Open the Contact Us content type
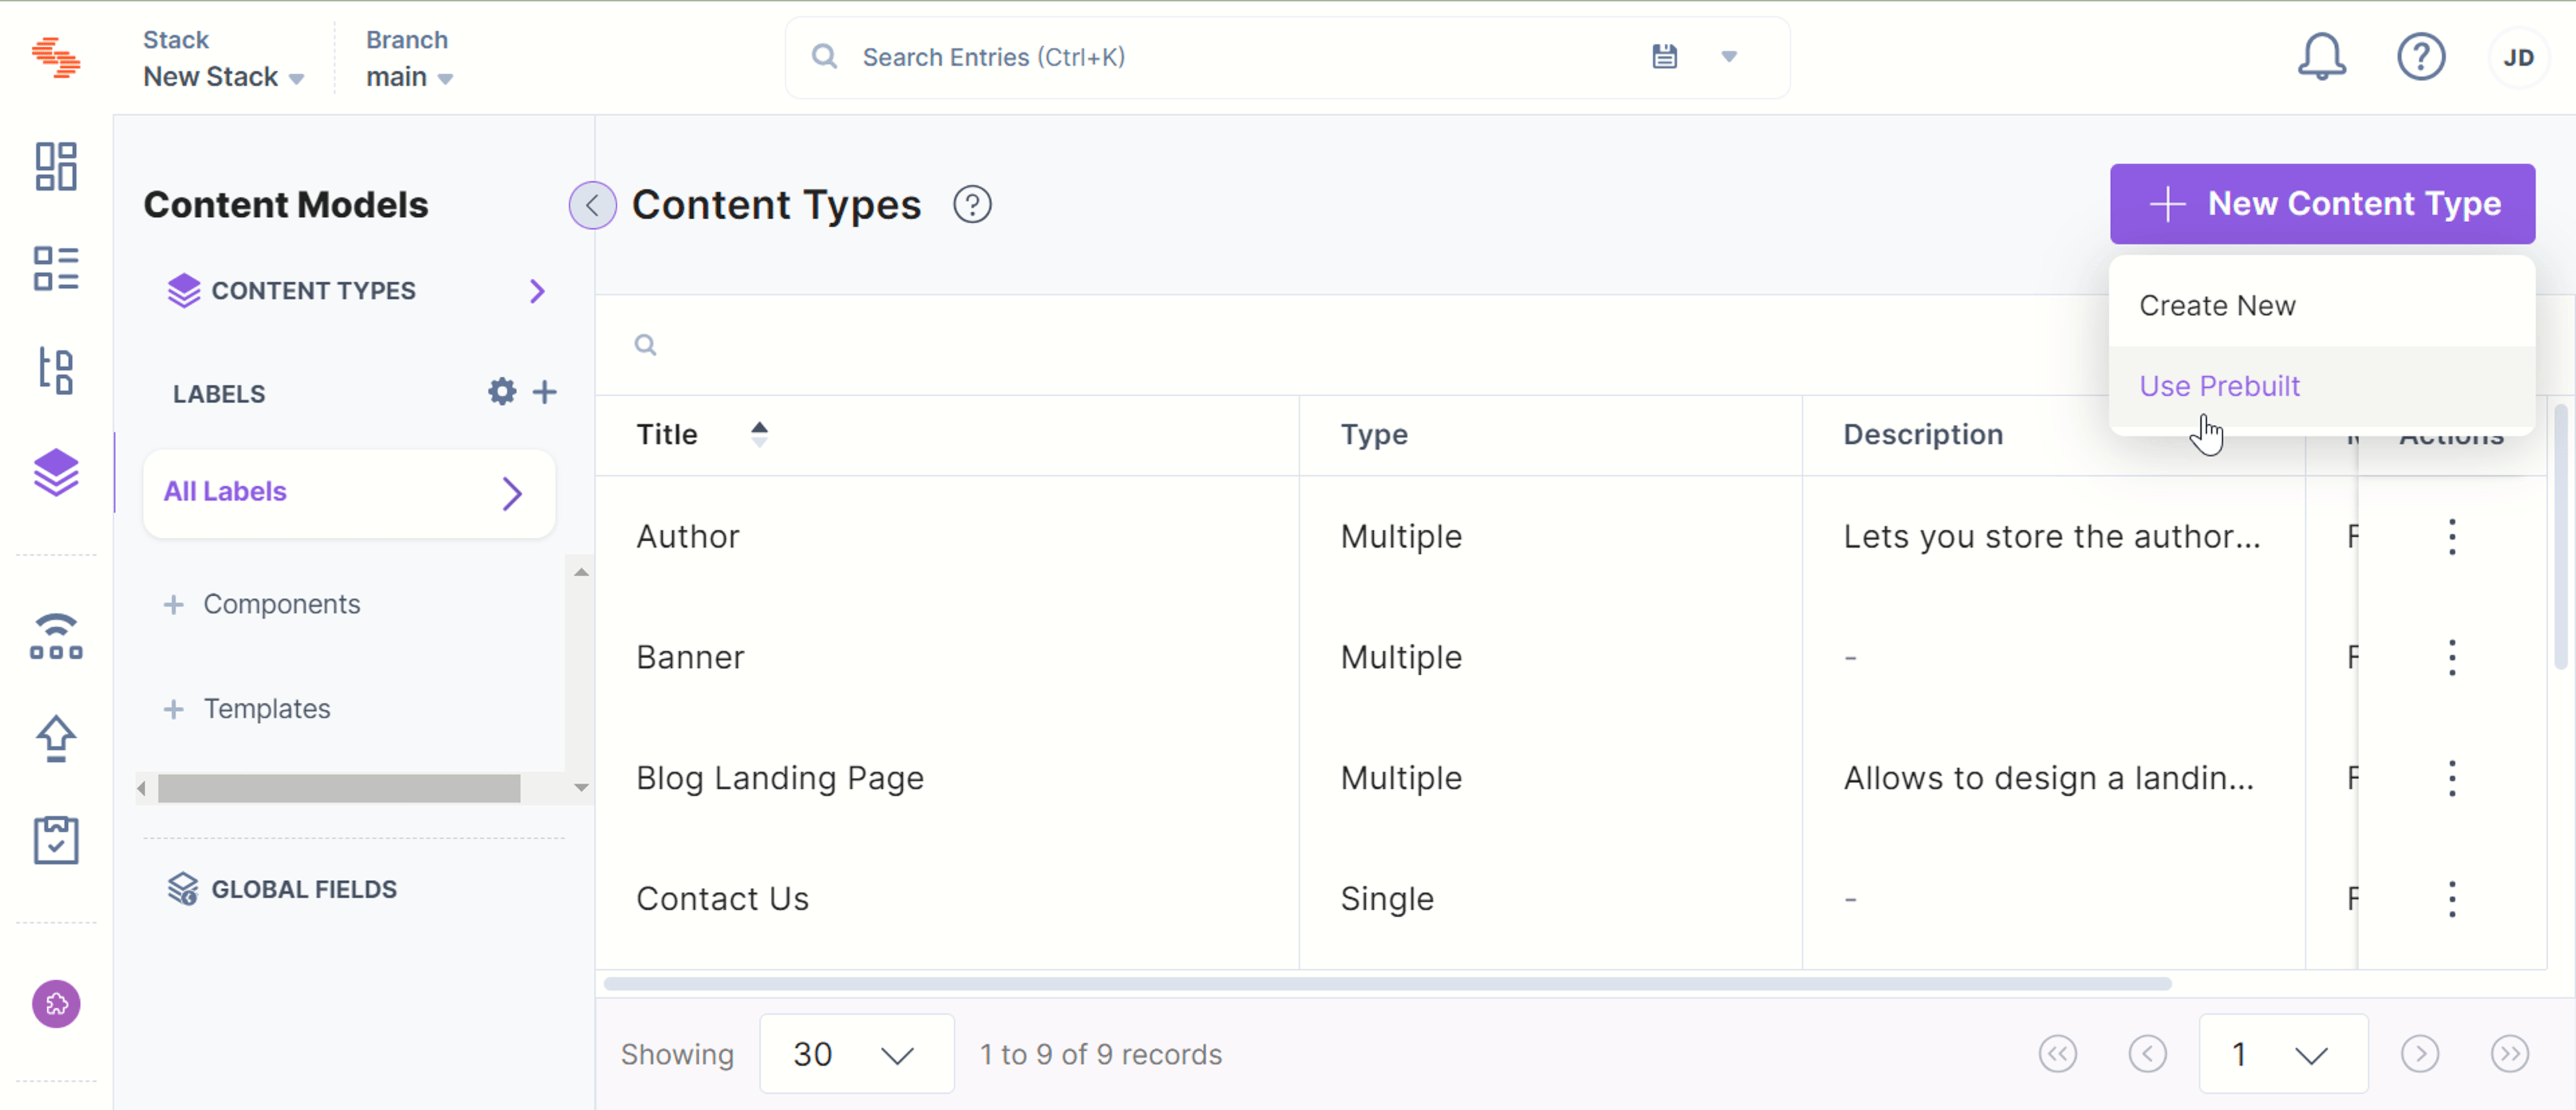Screen dimensions: 2576x1110 [x=722, y=899]
